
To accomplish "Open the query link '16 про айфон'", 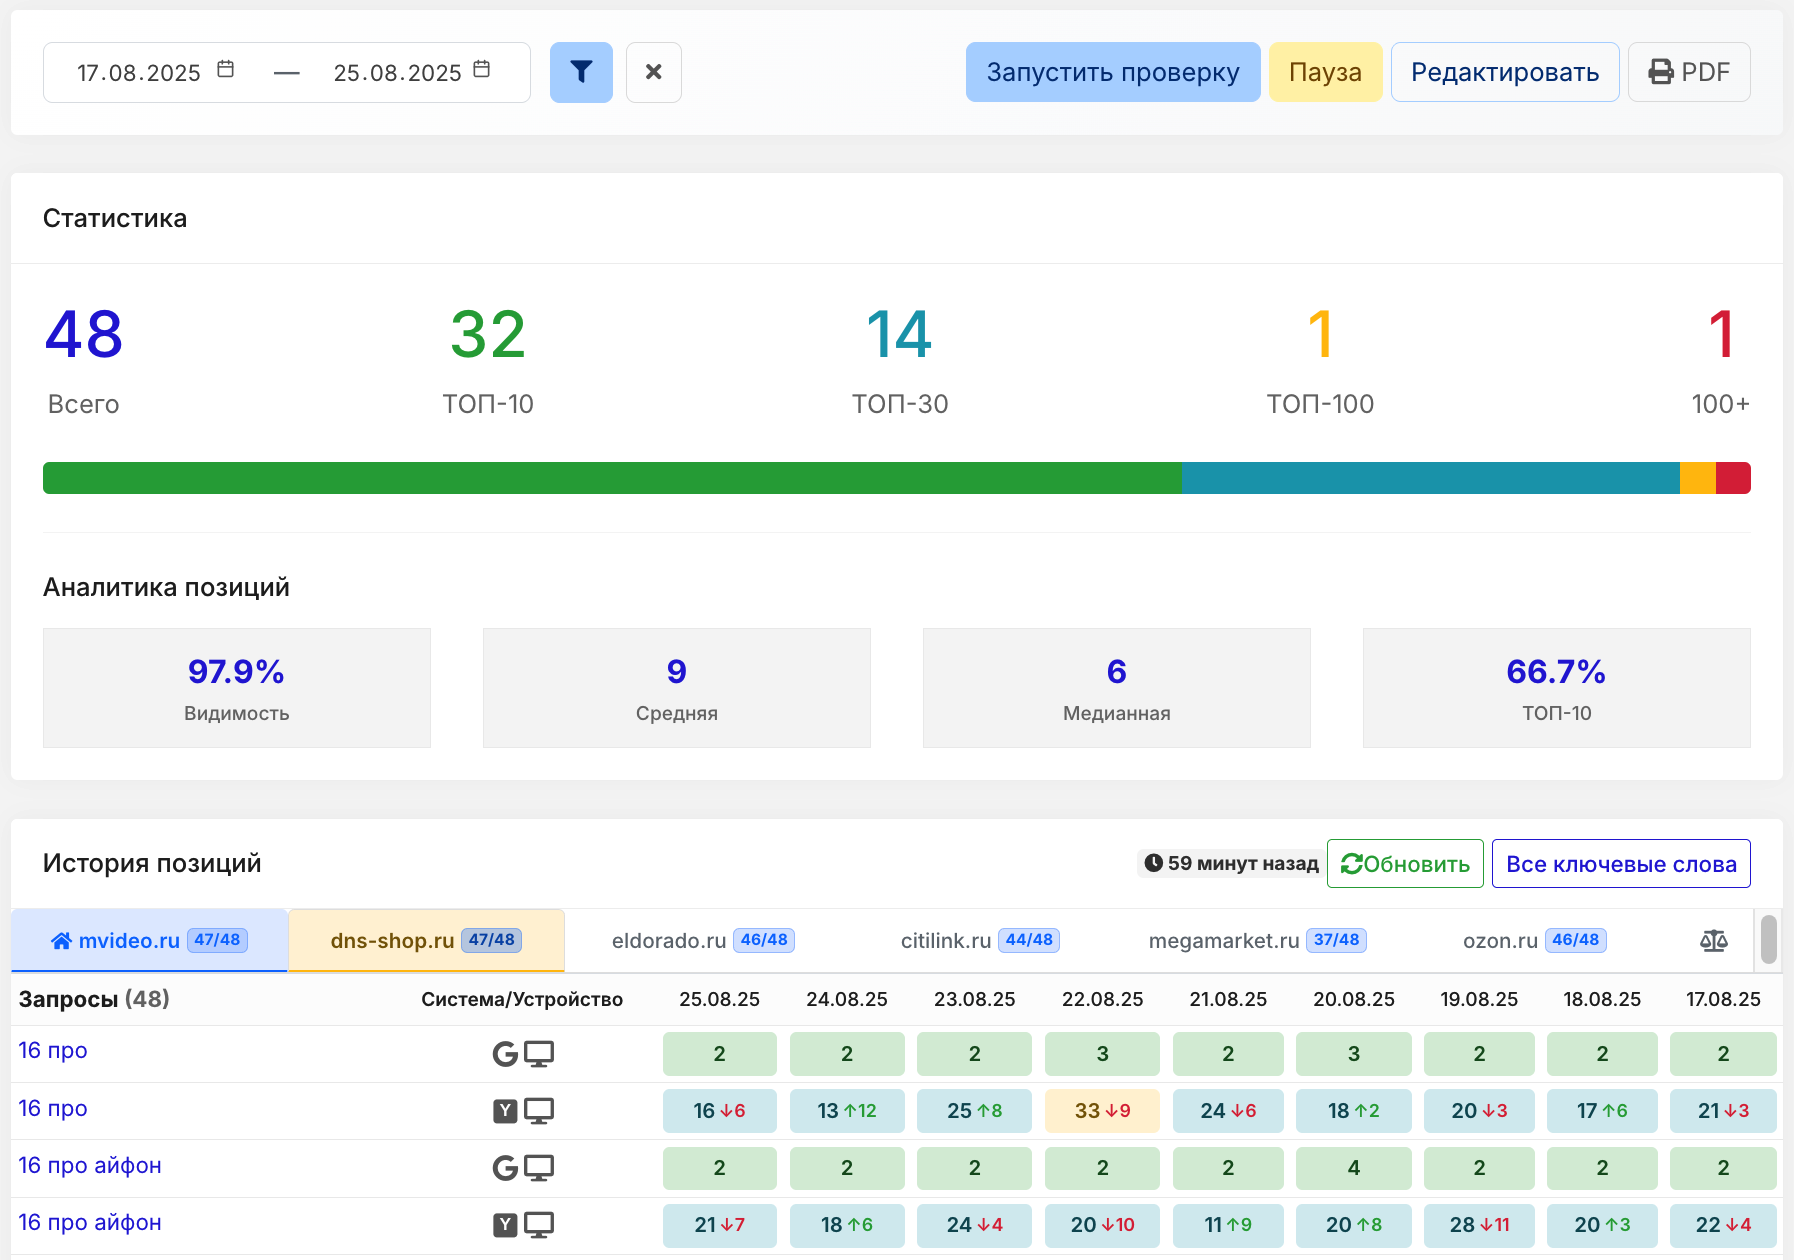I will click(x=90, y=1165).
